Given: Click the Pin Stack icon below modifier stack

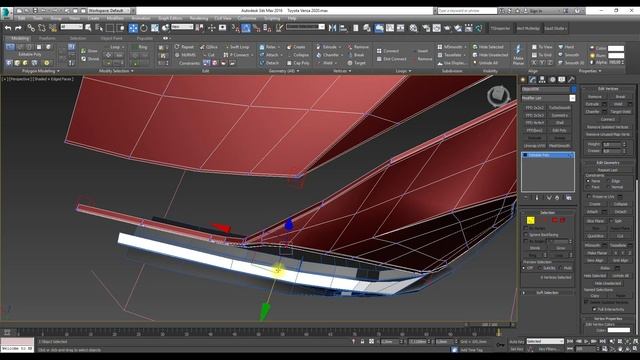Looking at the screenshot, I should 526,198.
